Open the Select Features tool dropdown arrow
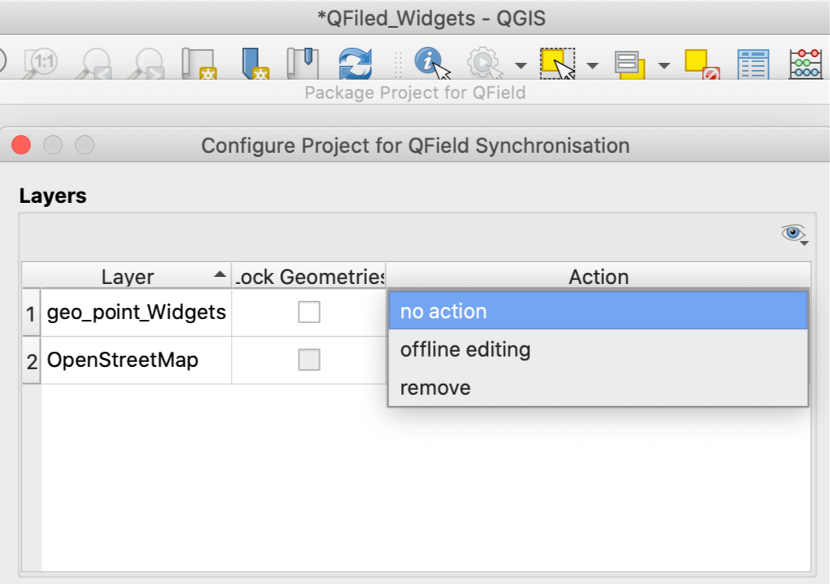Image resolution: width=830 pixels, height=584 pixels. tap(593, 66)
